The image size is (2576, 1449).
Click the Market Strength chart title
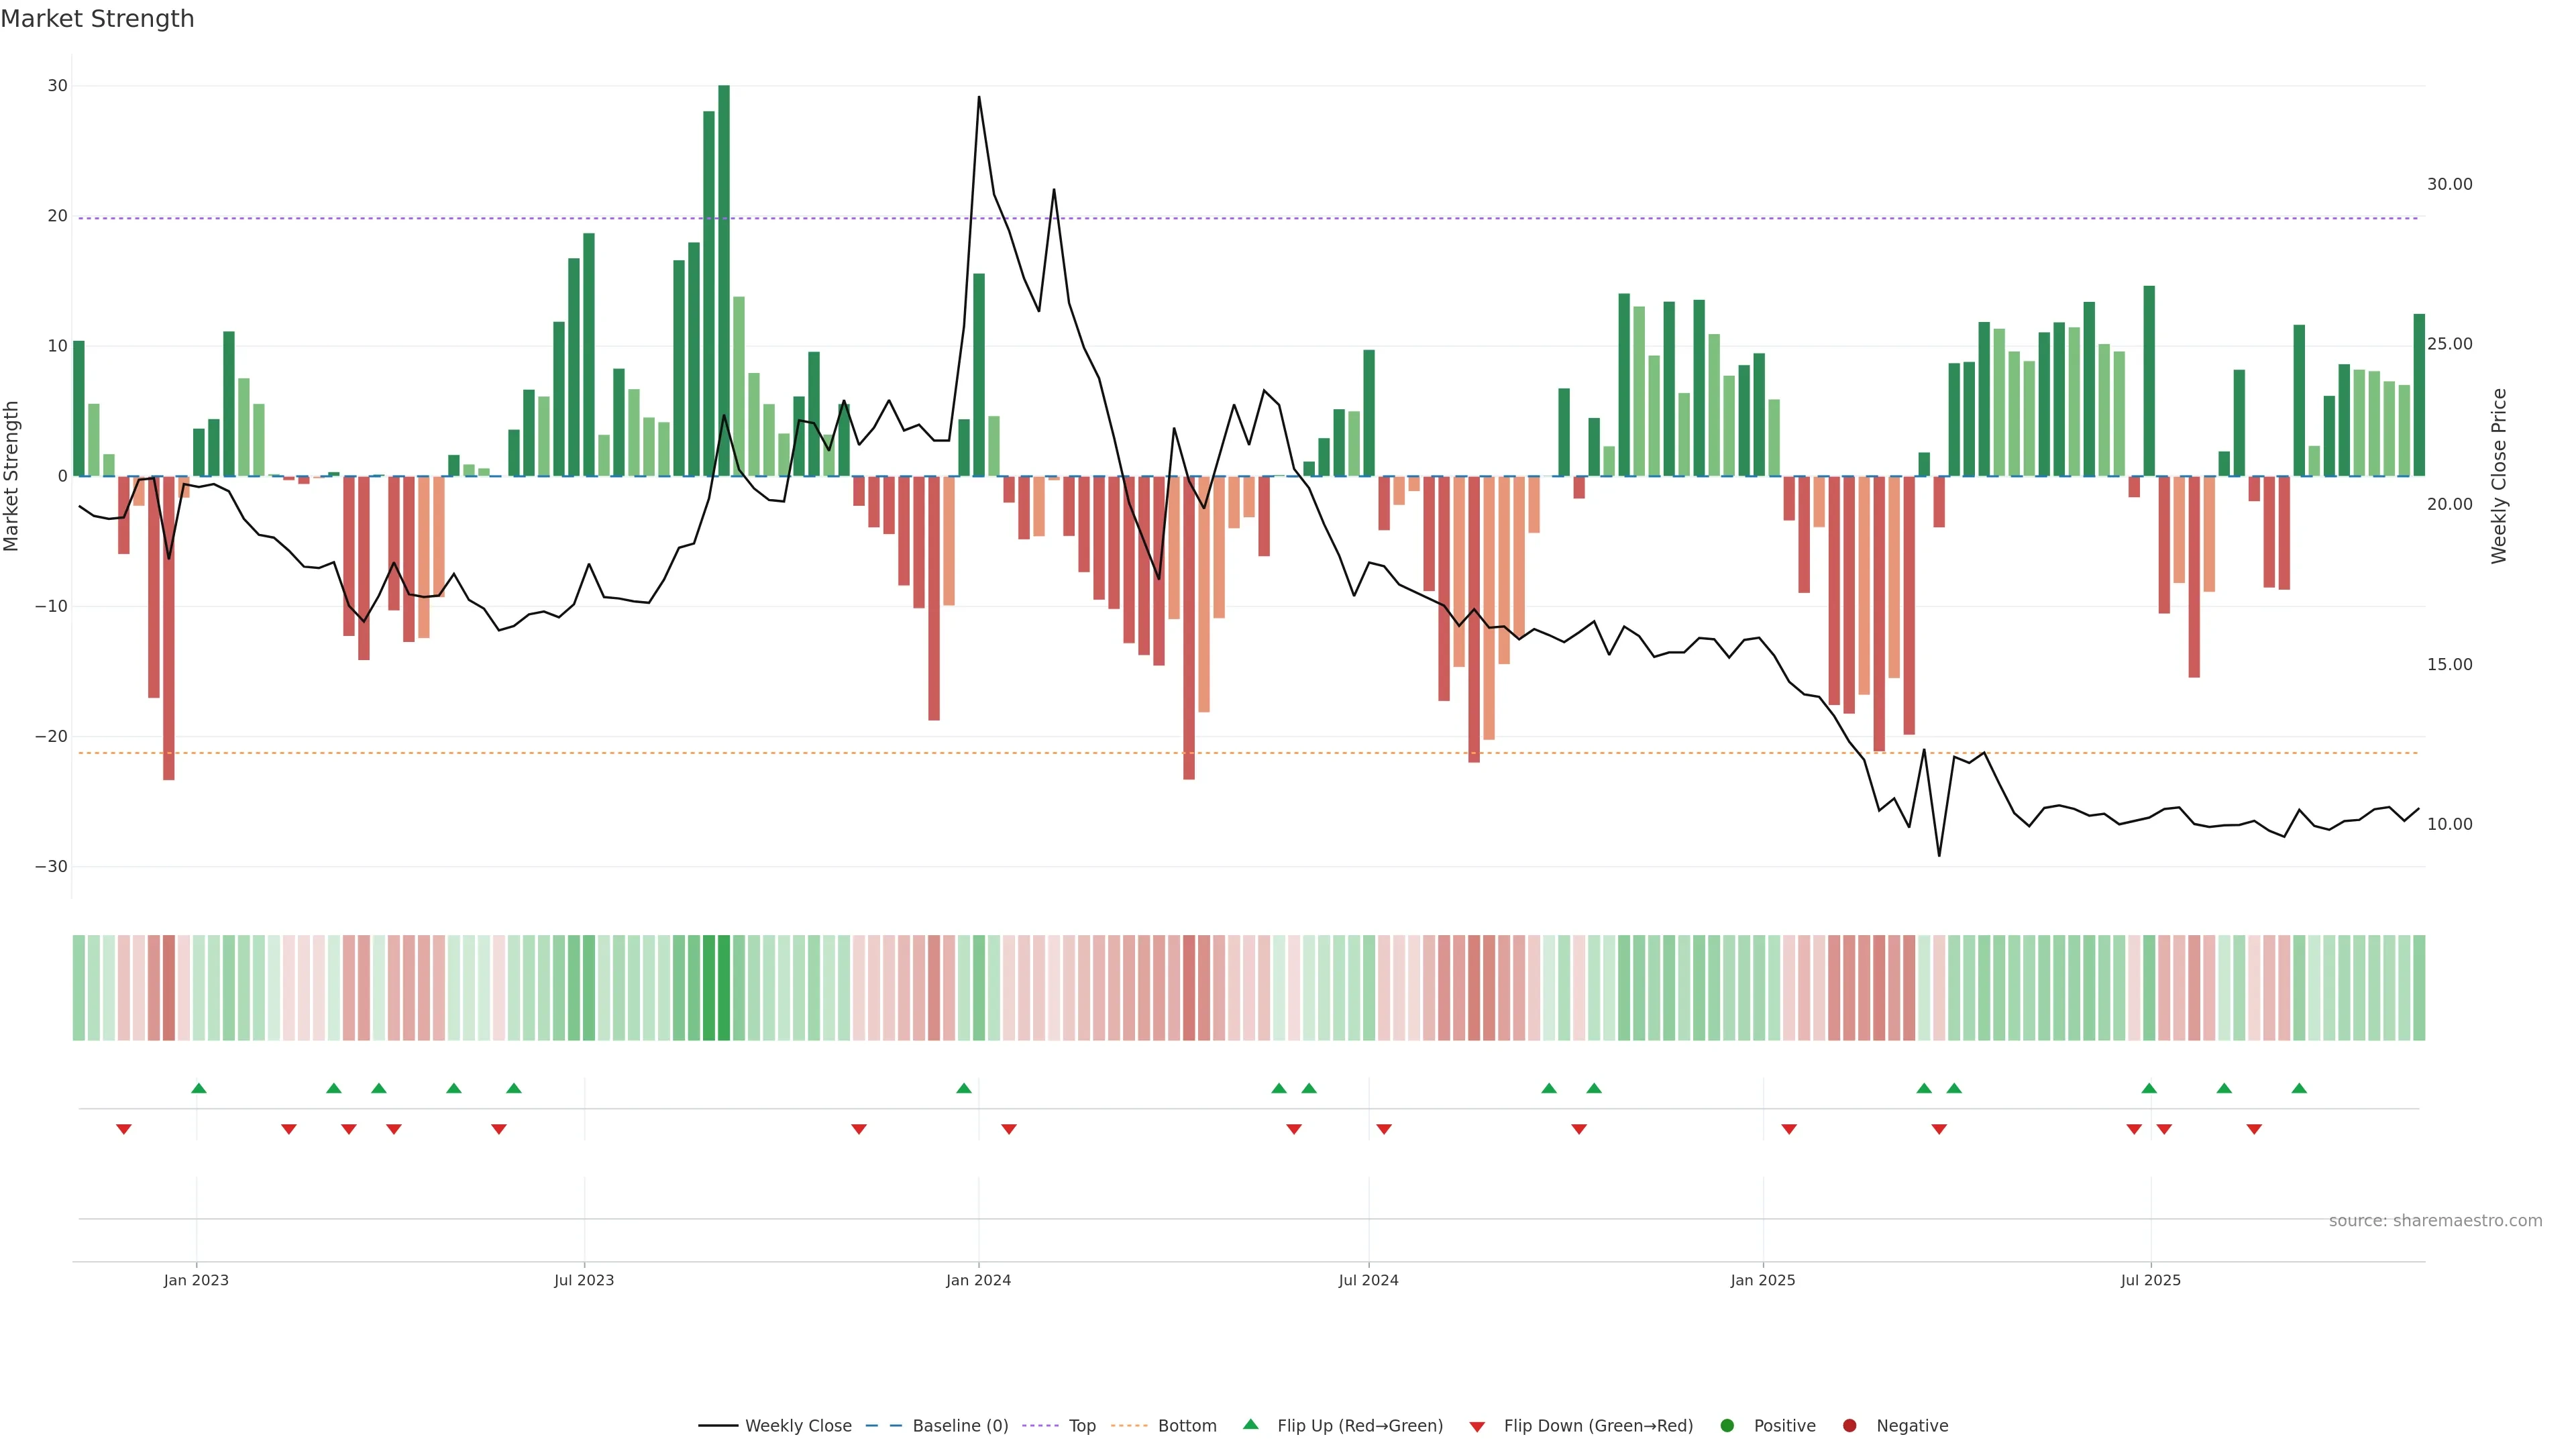tap(97, 19)
